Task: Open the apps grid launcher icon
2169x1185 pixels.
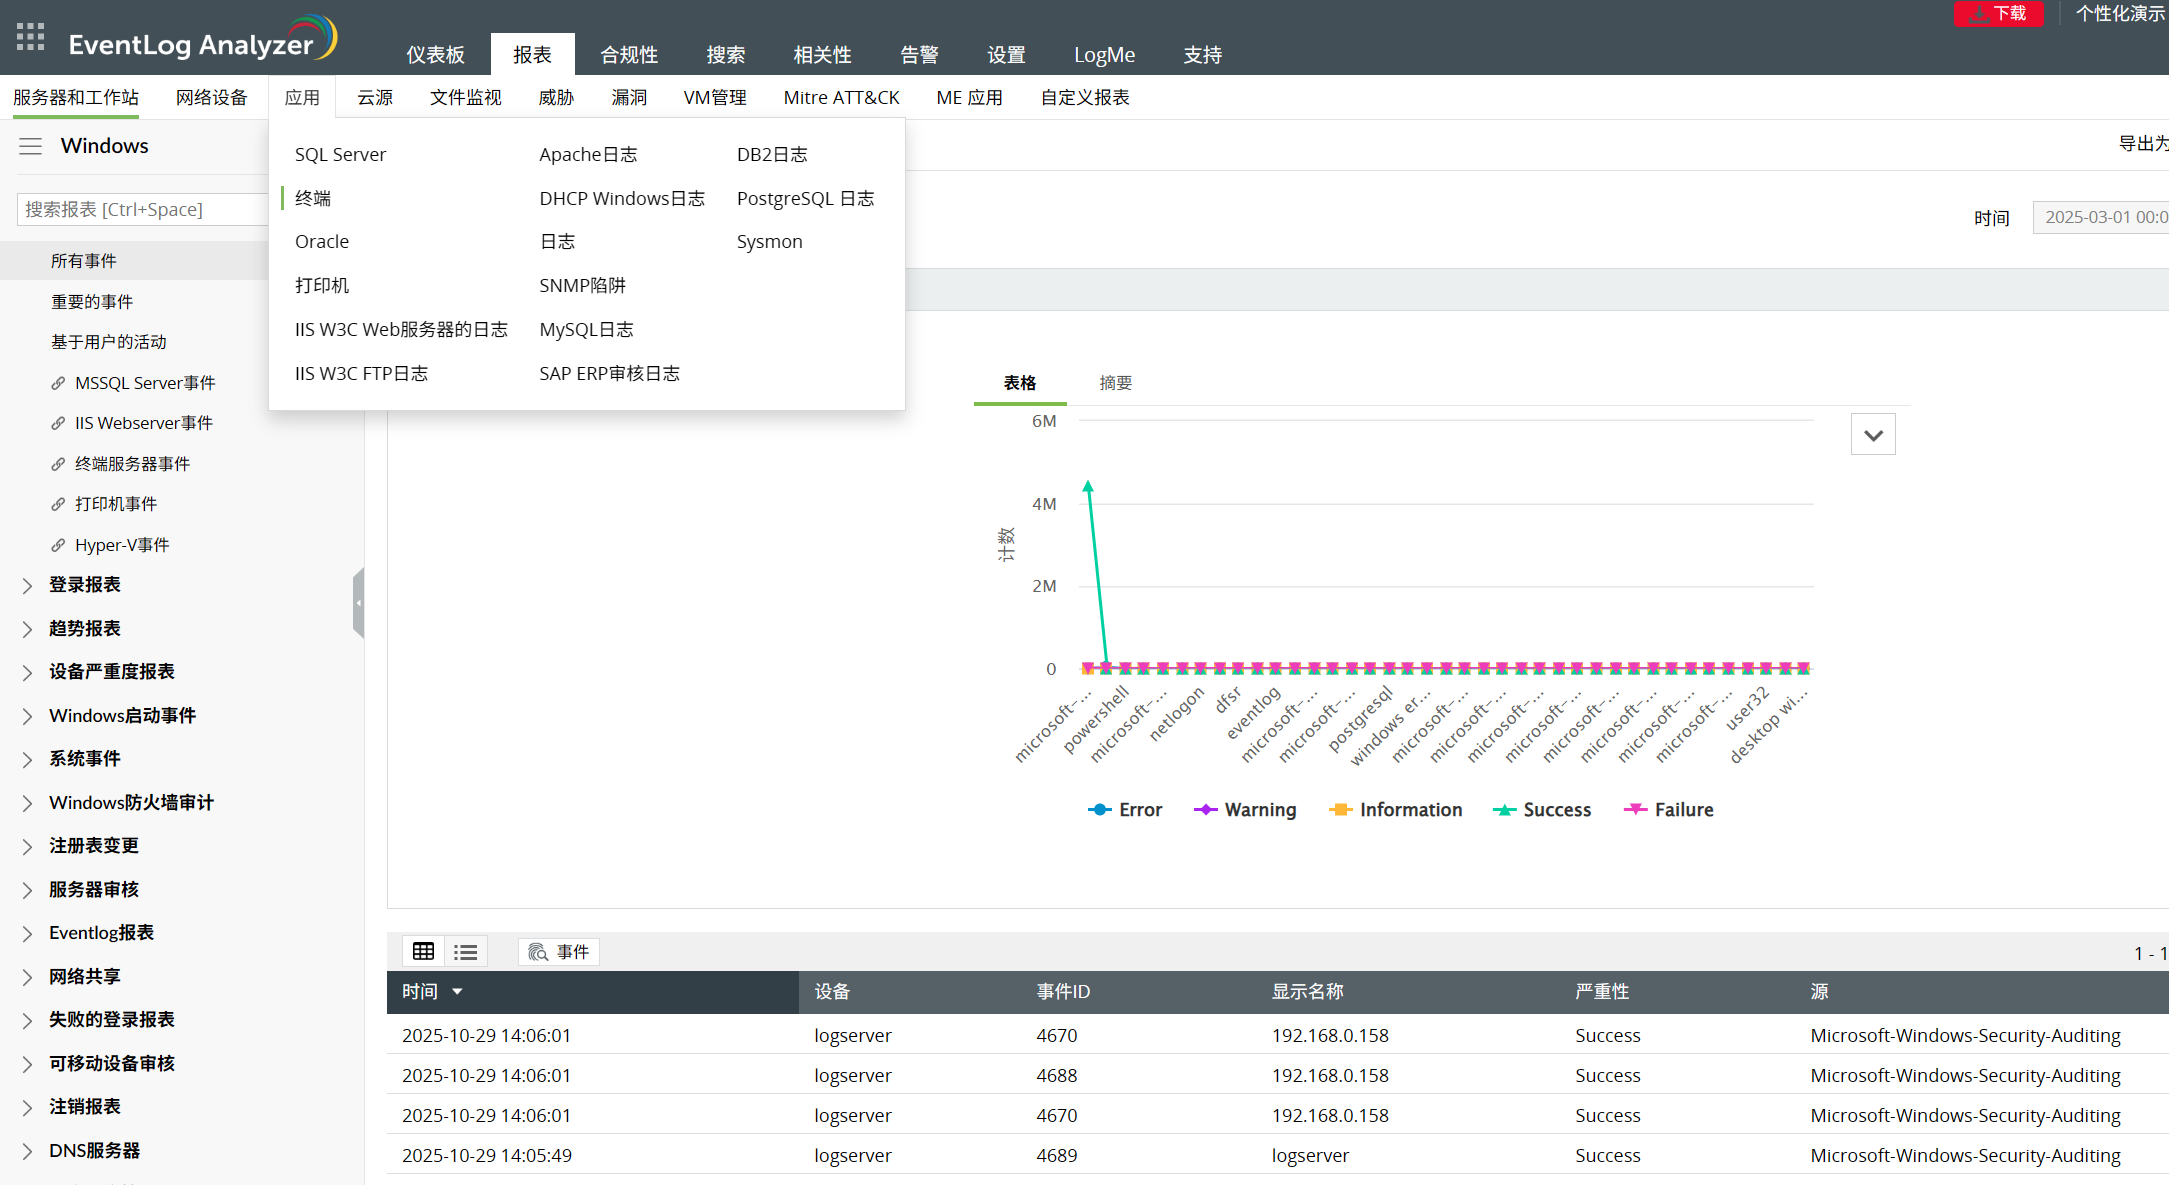Action: 31,37
